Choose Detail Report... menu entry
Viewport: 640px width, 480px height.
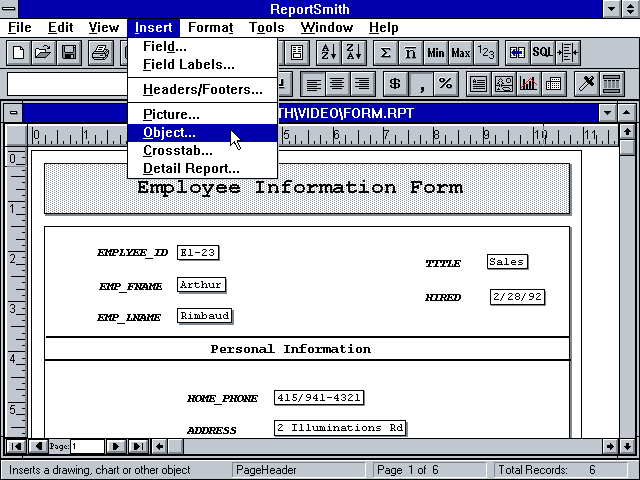click(203, 169)
